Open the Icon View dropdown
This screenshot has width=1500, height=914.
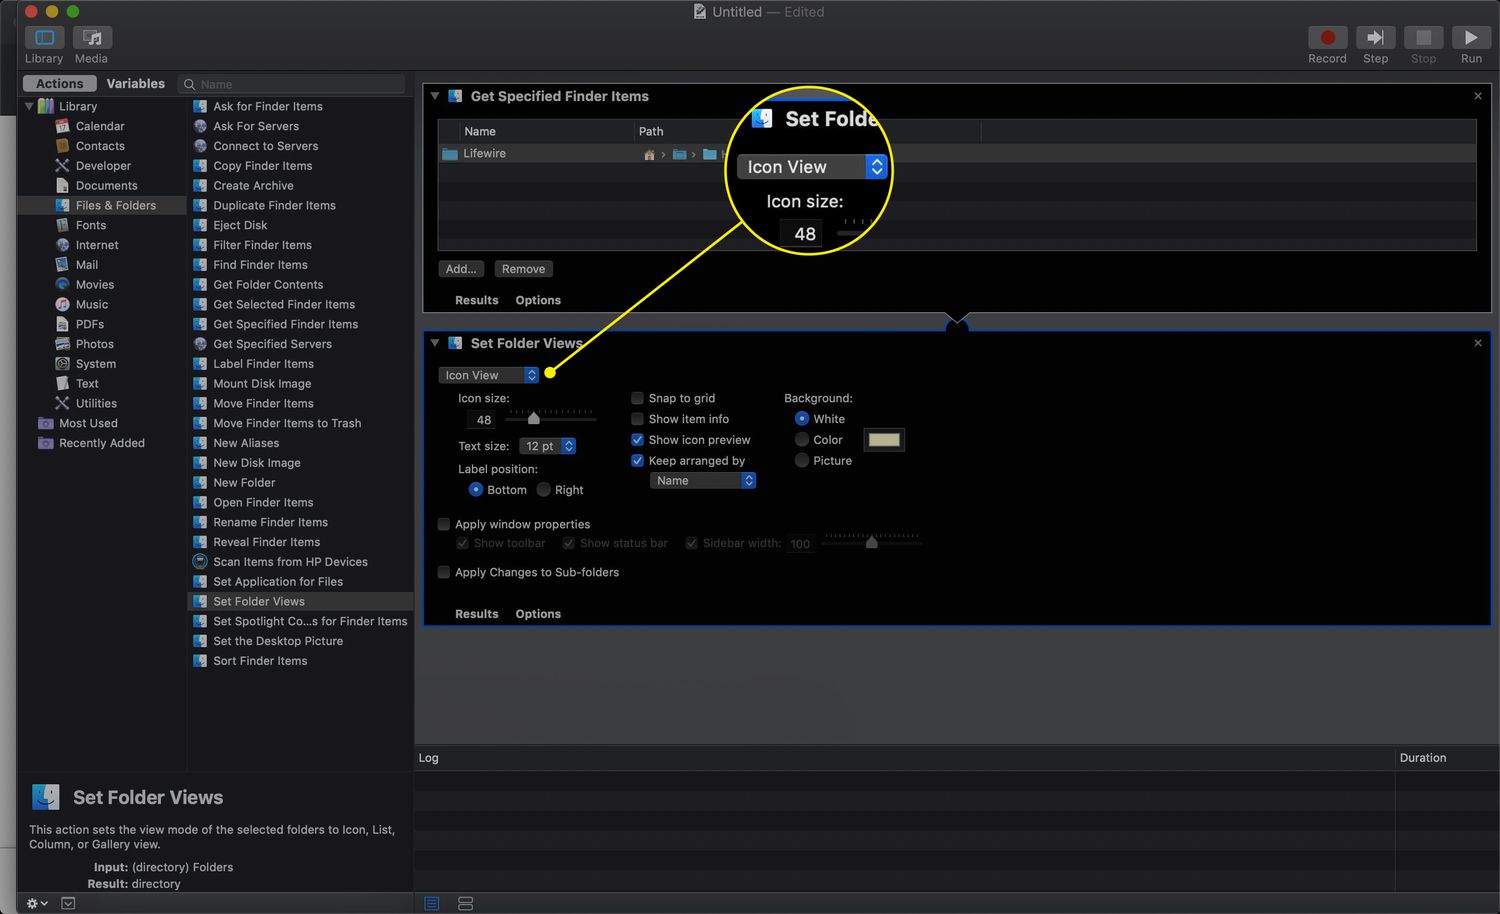490,375
